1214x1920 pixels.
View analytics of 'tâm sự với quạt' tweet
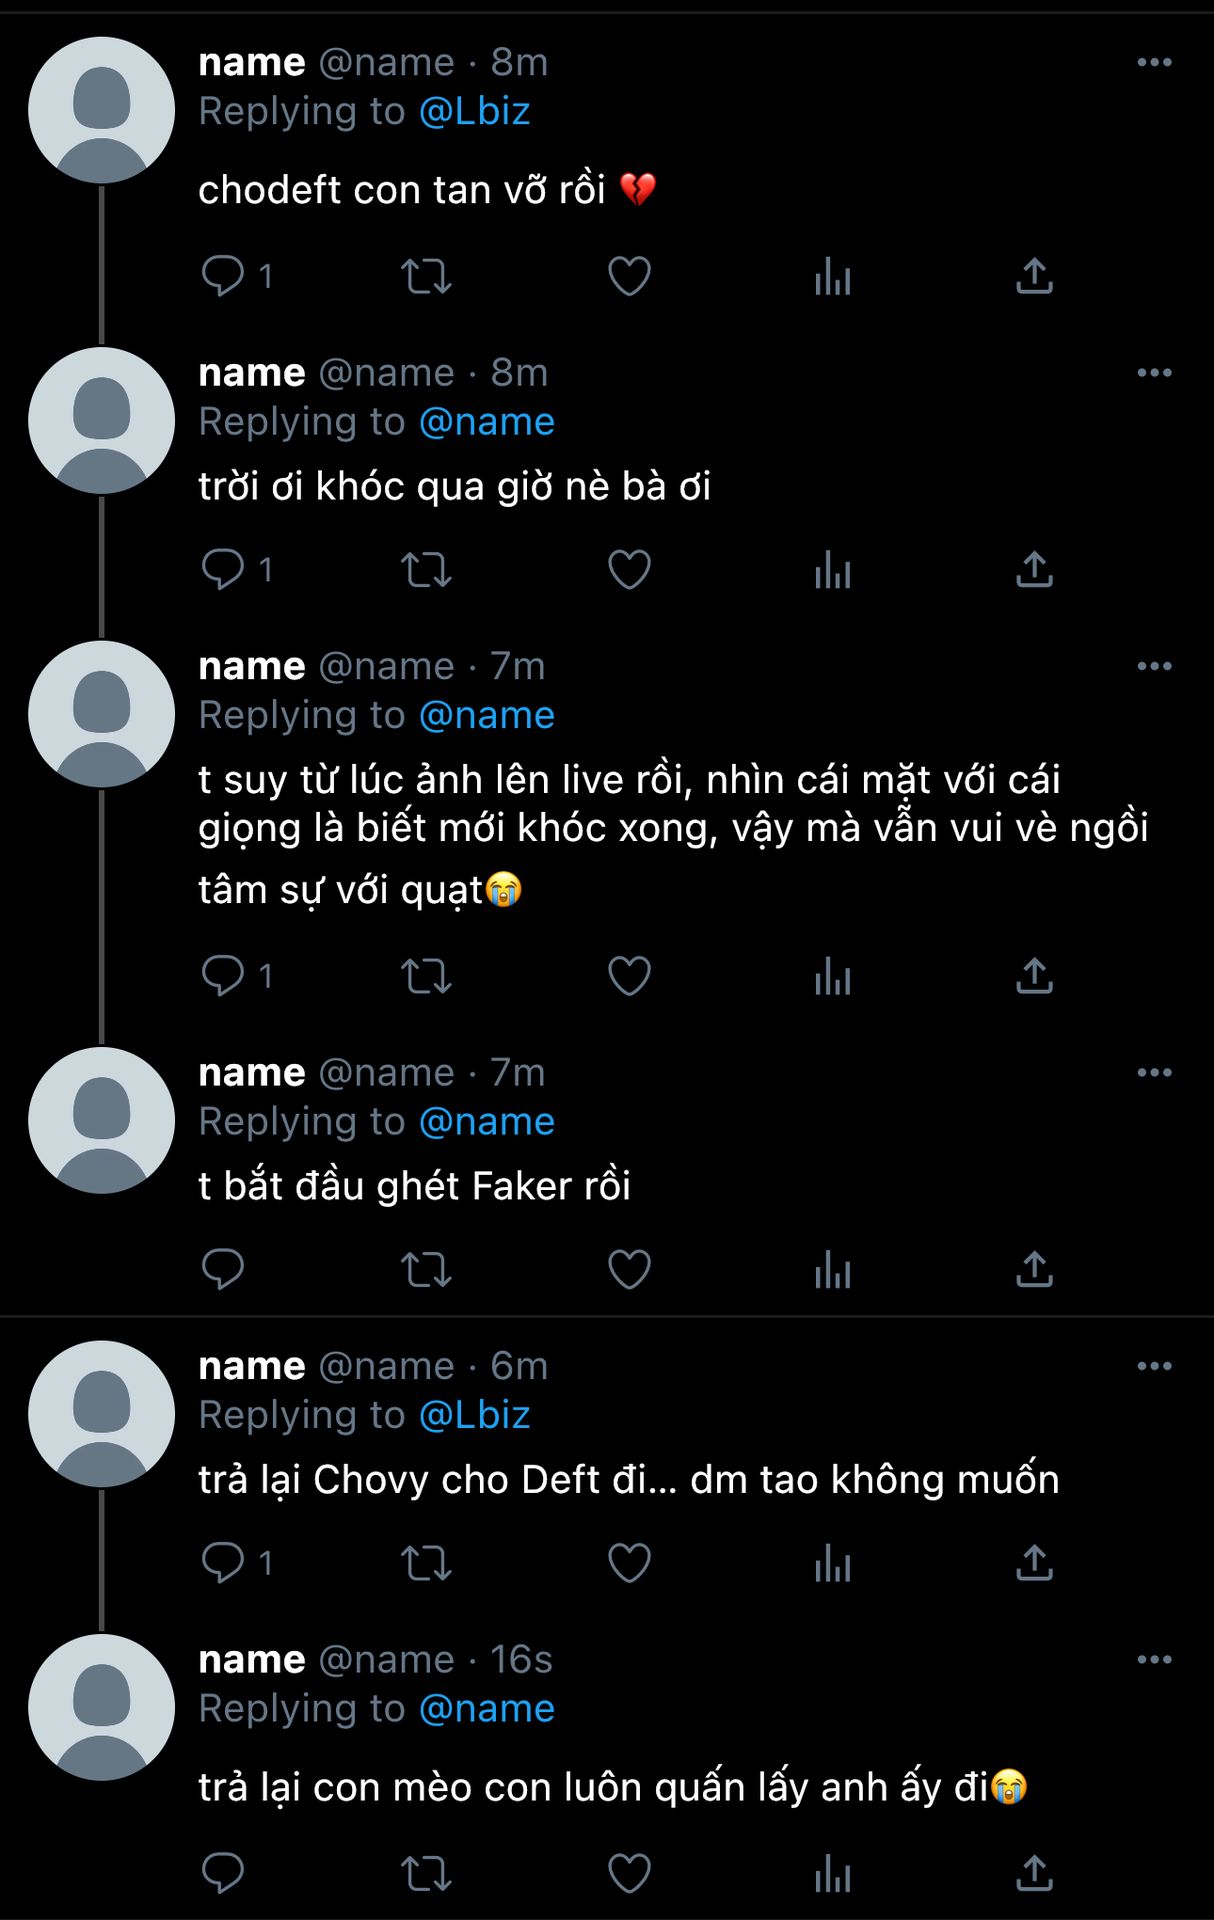832,976
